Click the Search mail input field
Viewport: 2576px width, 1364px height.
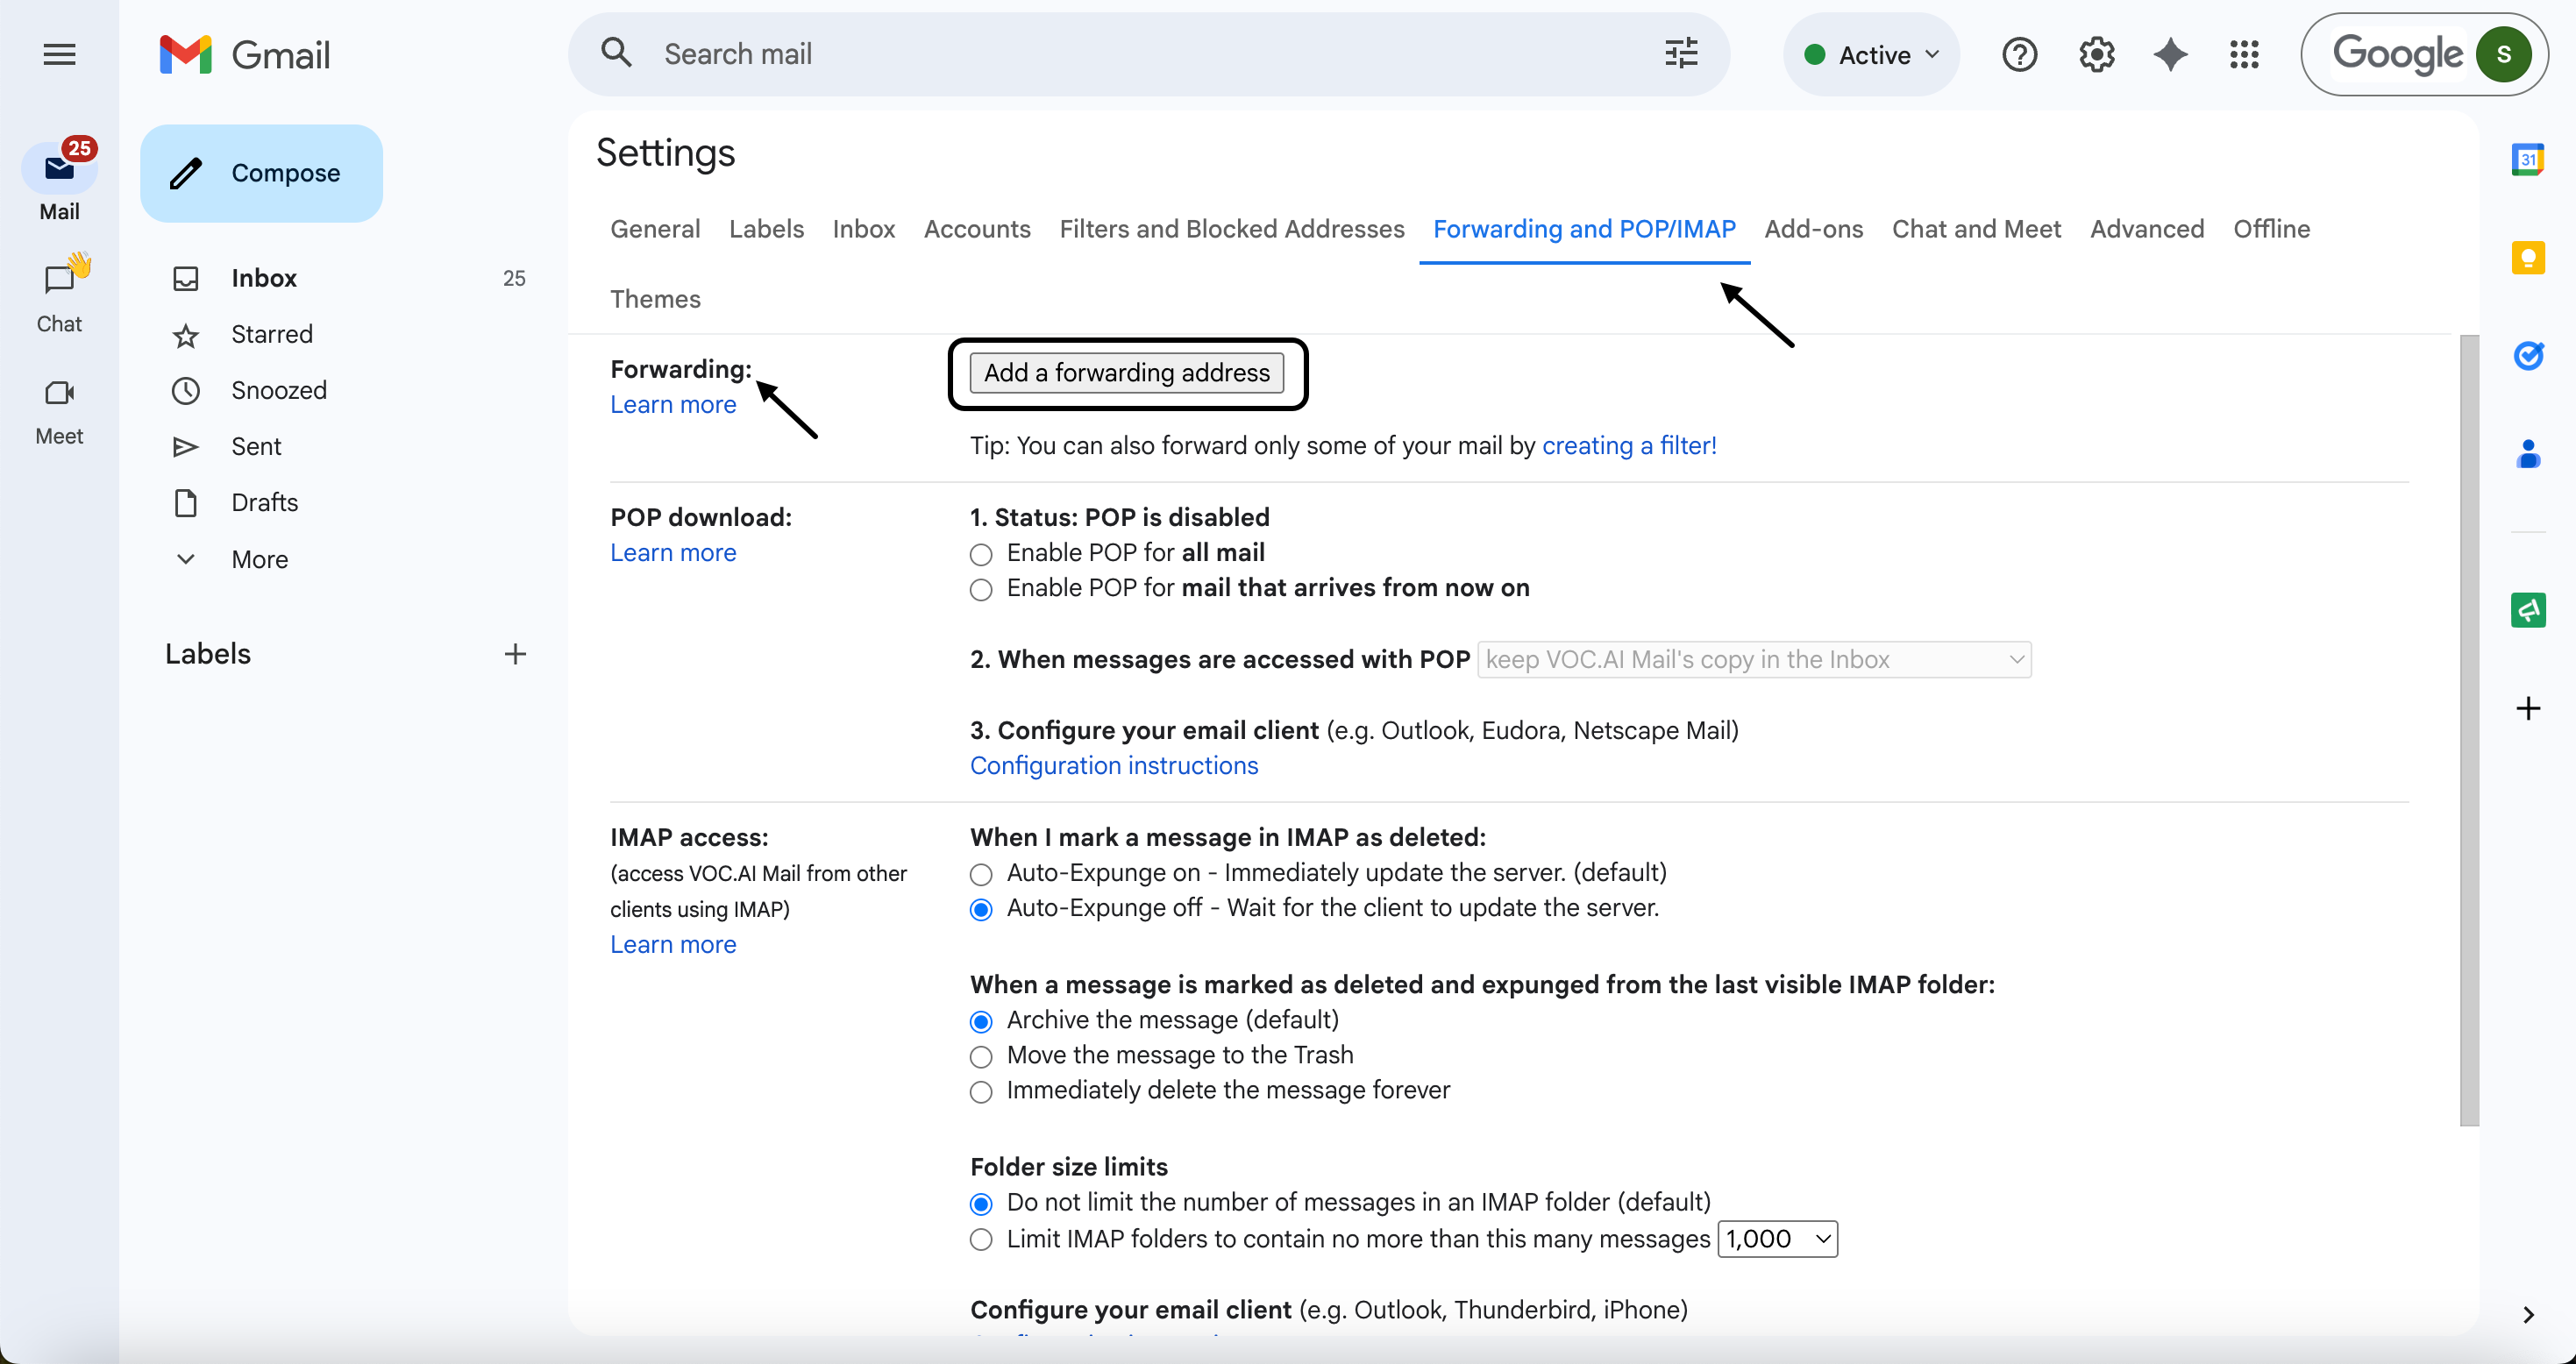[1150, 54]
